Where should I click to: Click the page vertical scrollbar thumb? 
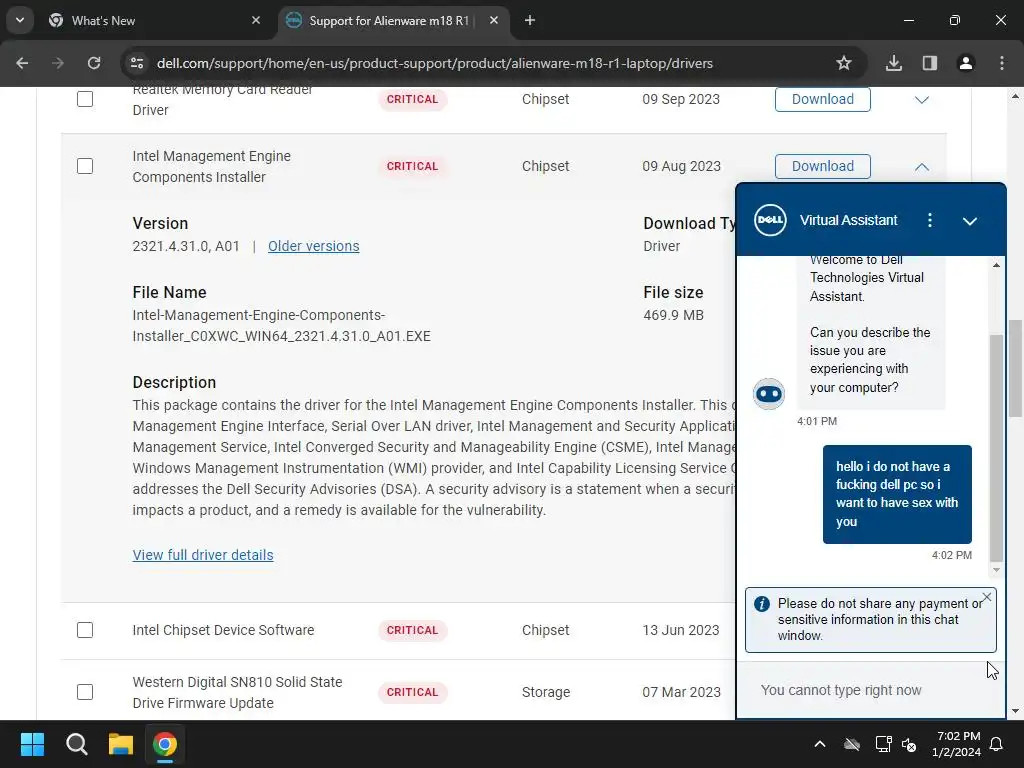pyautogui.click(x=1015, y=368)
